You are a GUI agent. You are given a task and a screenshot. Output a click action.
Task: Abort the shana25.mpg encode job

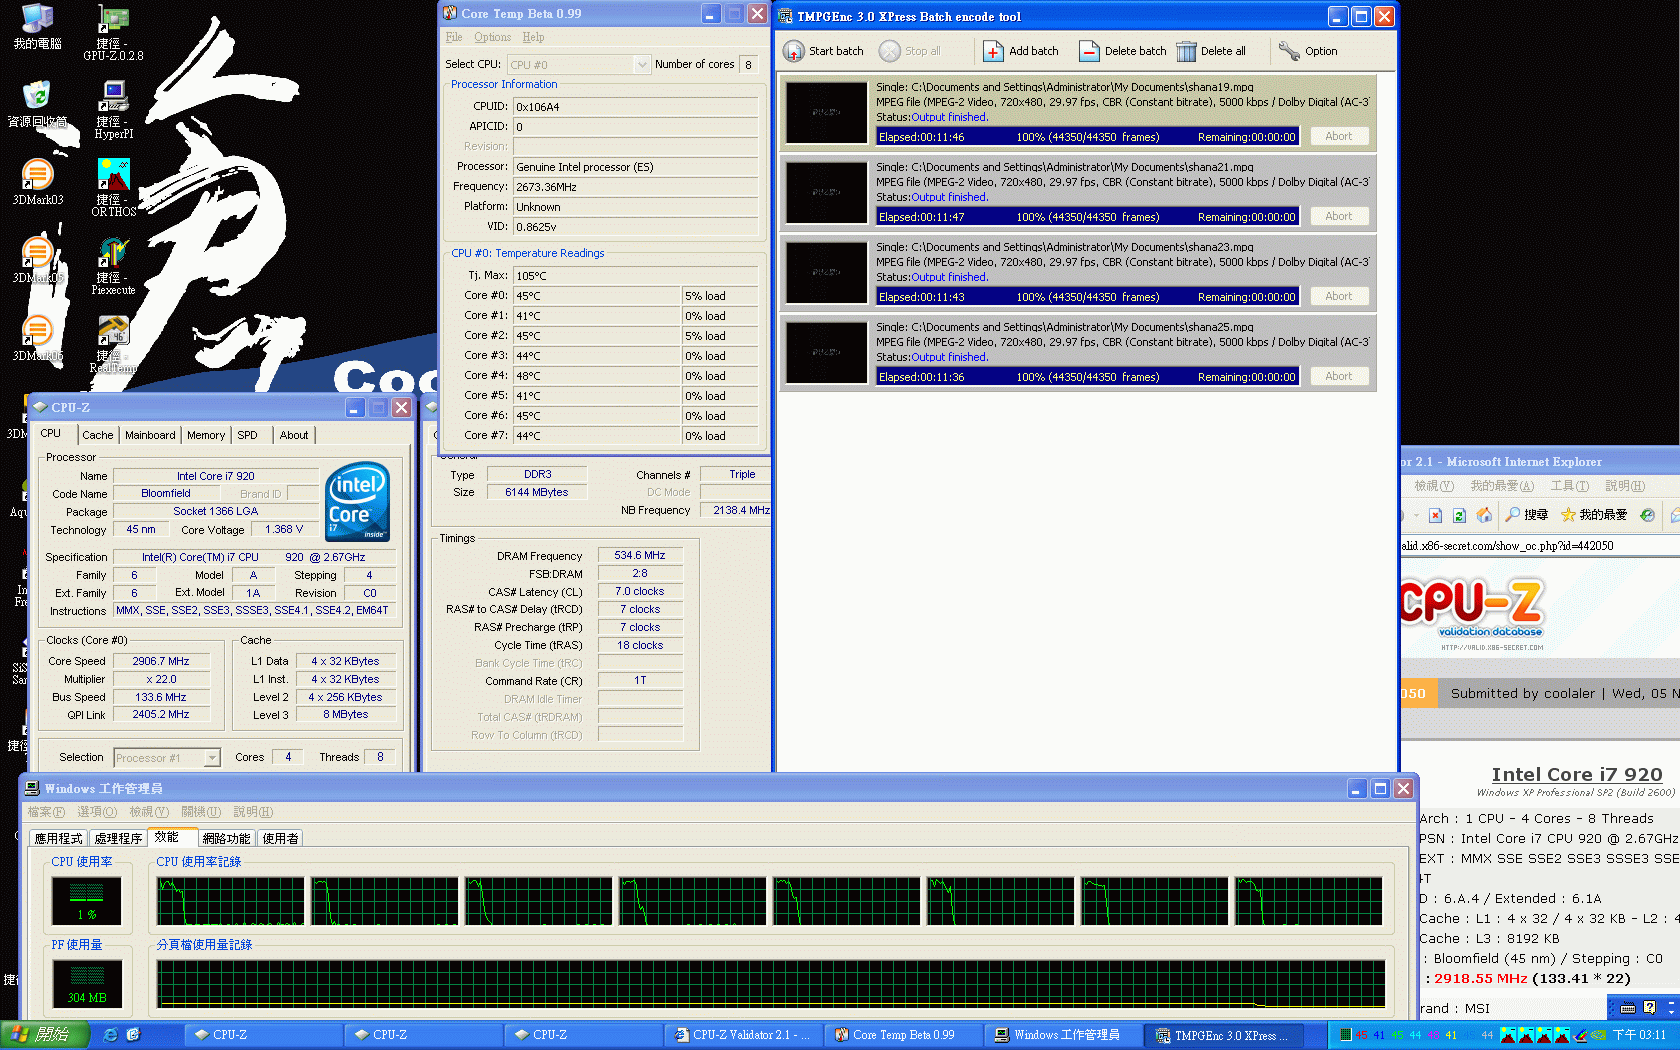(x=1339, y=376)
